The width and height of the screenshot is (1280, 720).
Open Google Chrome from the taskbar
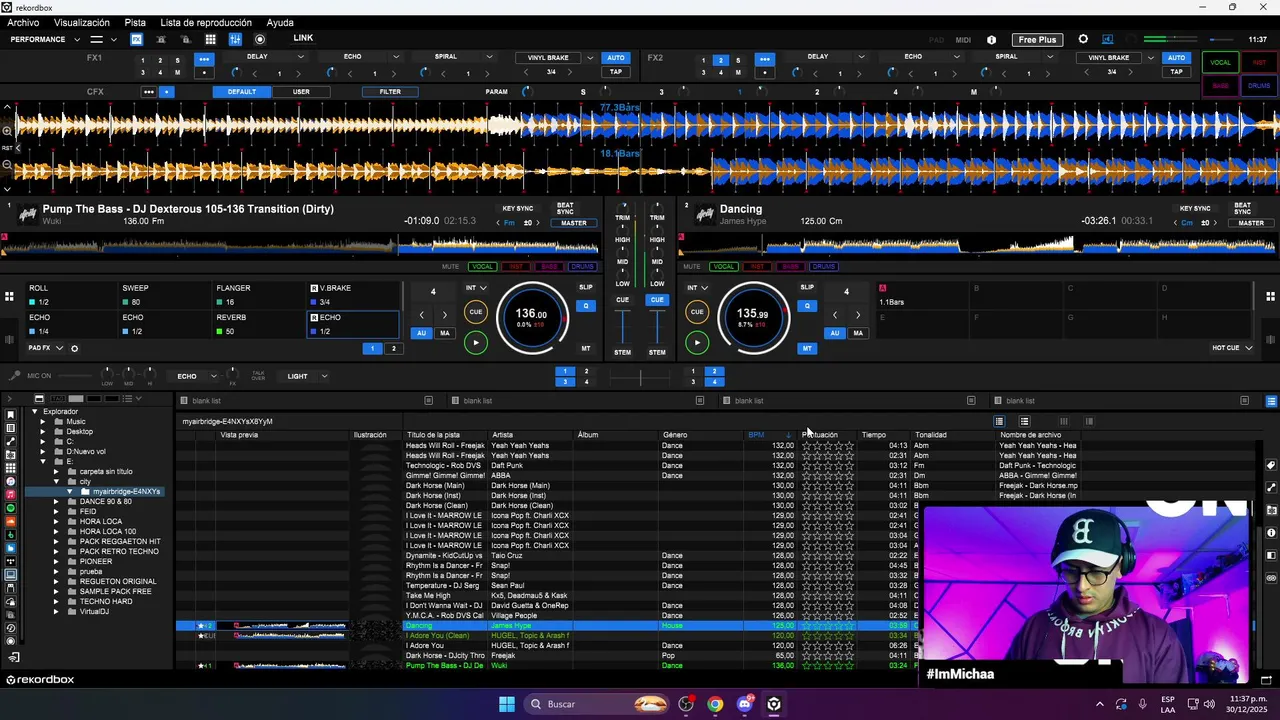coord(715,704)
